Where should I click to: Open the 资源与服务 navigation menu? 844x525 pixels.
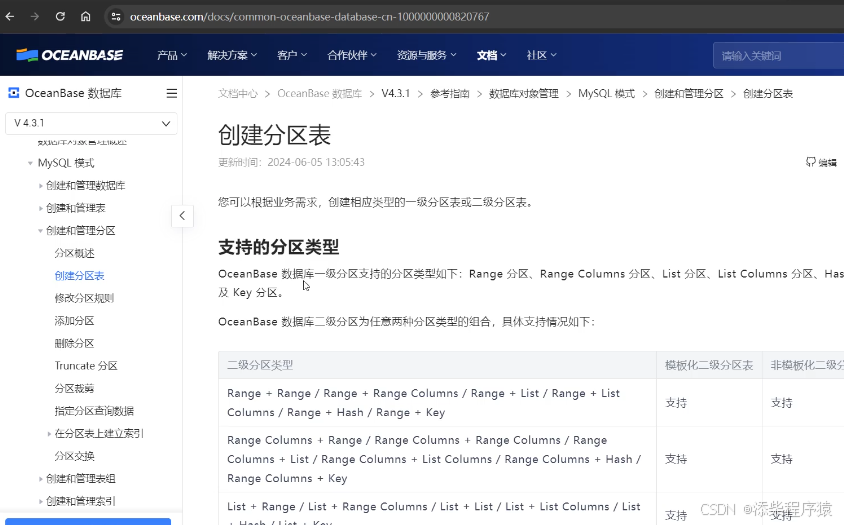pyautogui.click(x=426, y=55)
